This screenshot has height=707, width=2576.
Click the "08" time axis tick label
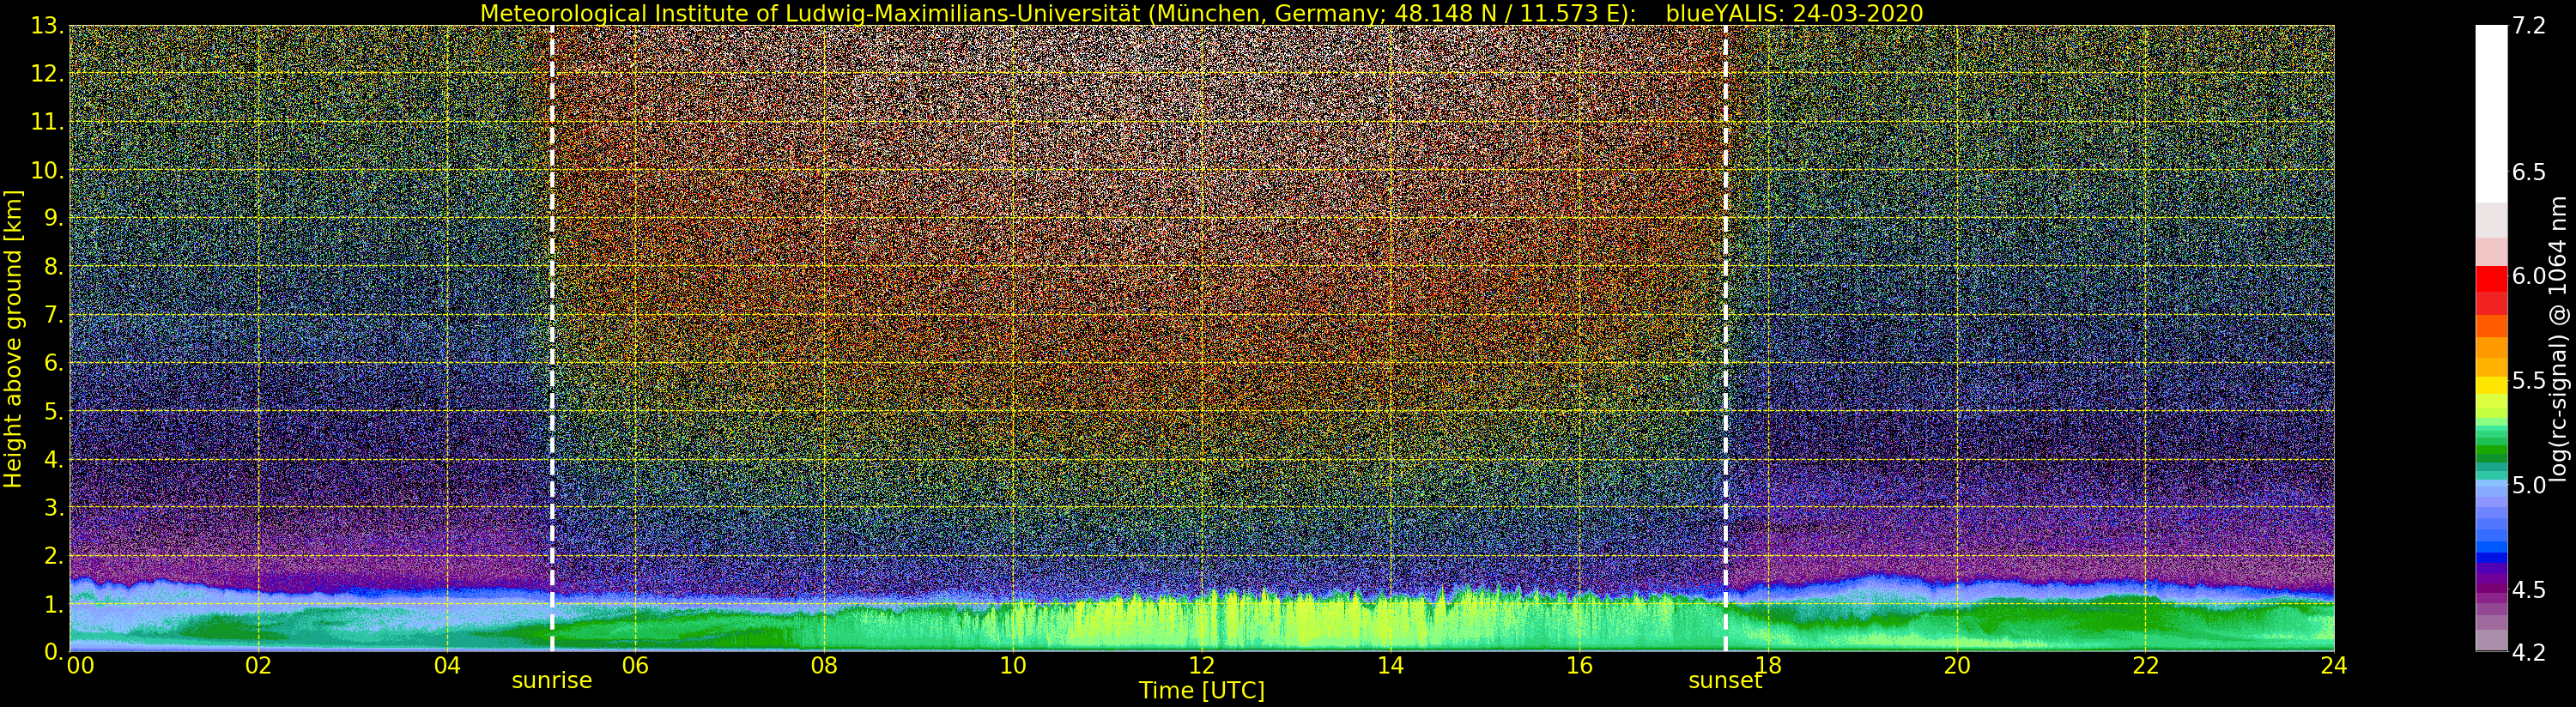pyautogui.click(x=824, y=666)
